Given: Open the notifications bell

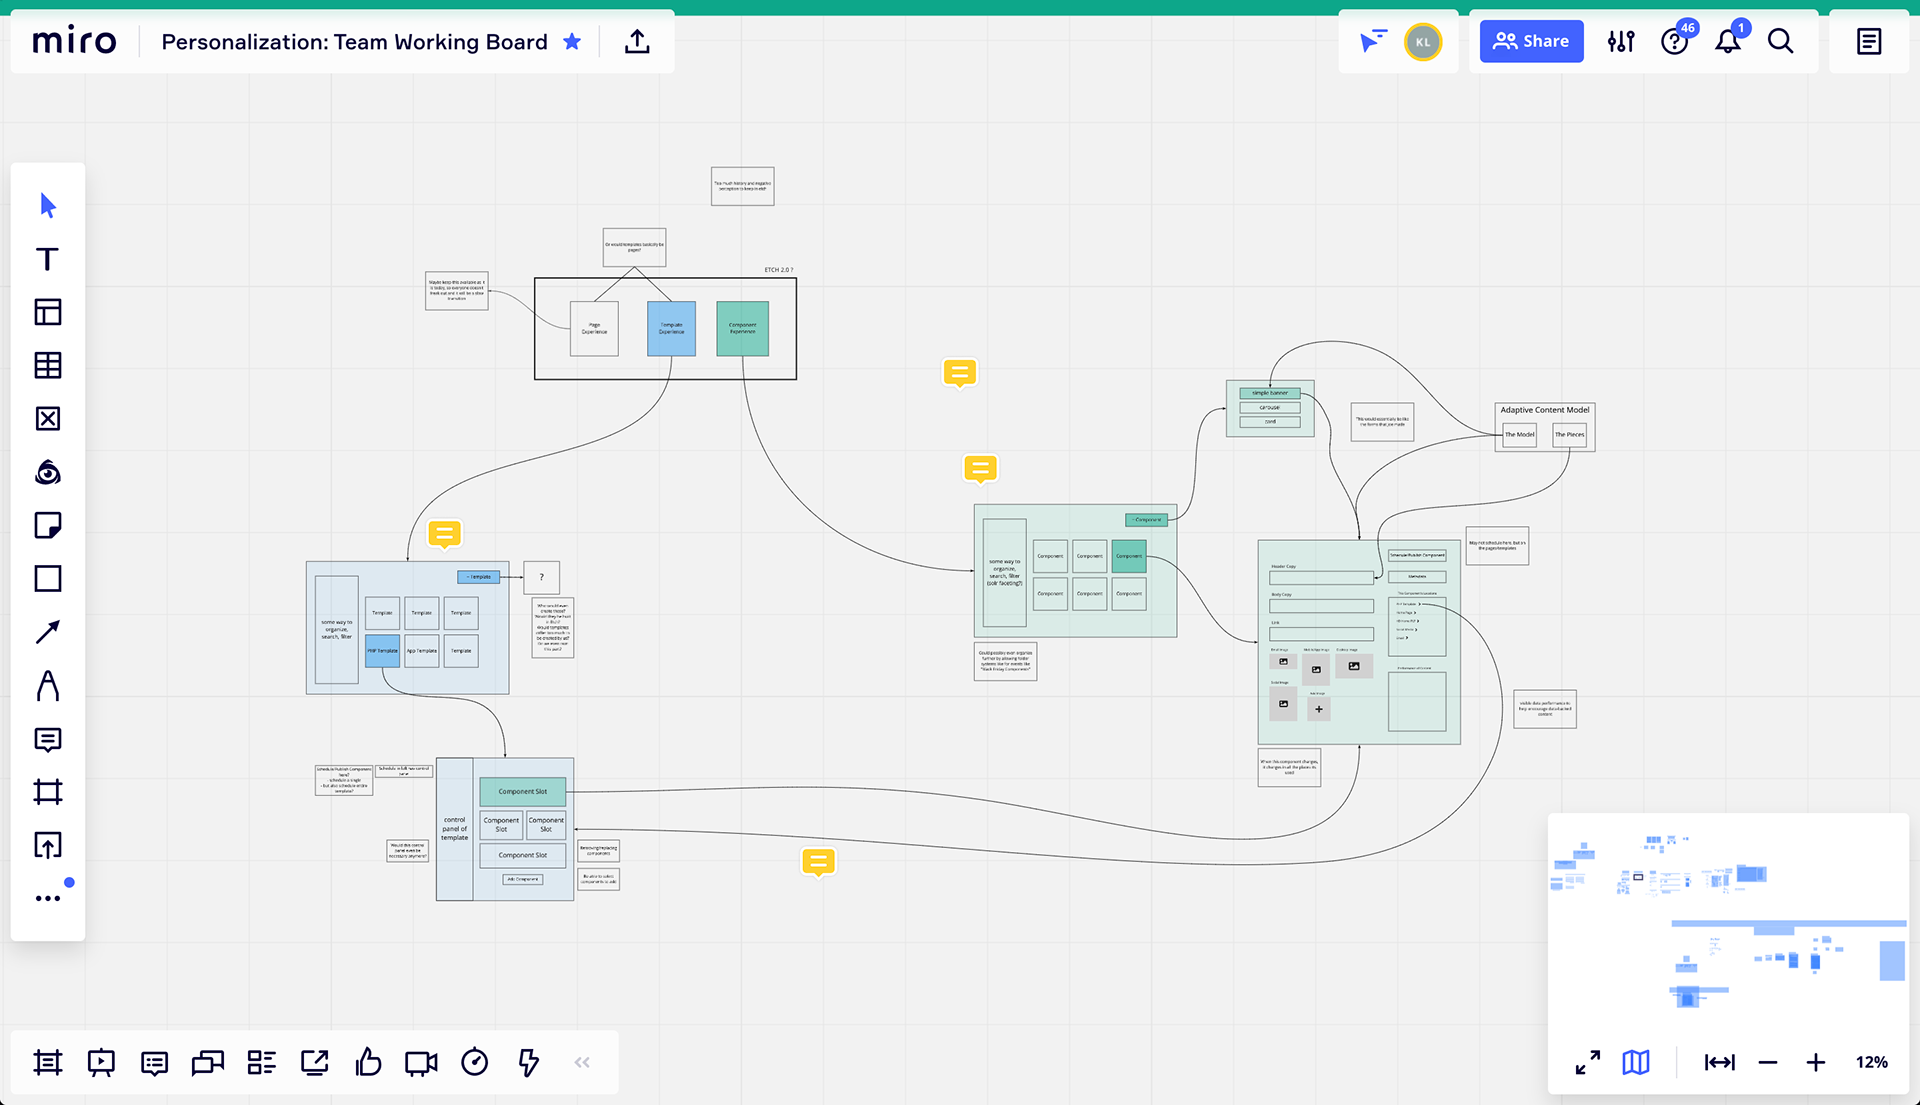Looking at the screenshot, I should coord(1727,41).
